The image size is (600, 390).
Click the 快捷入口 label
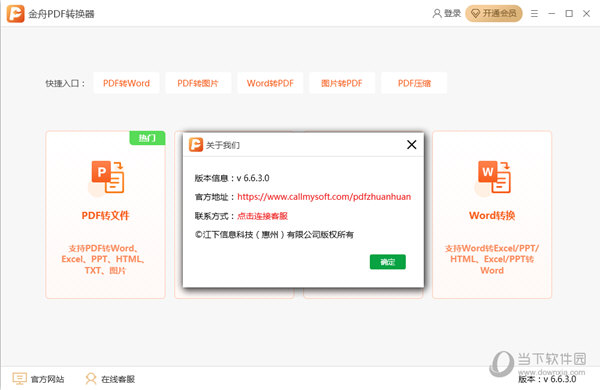(x=65, y=83)
